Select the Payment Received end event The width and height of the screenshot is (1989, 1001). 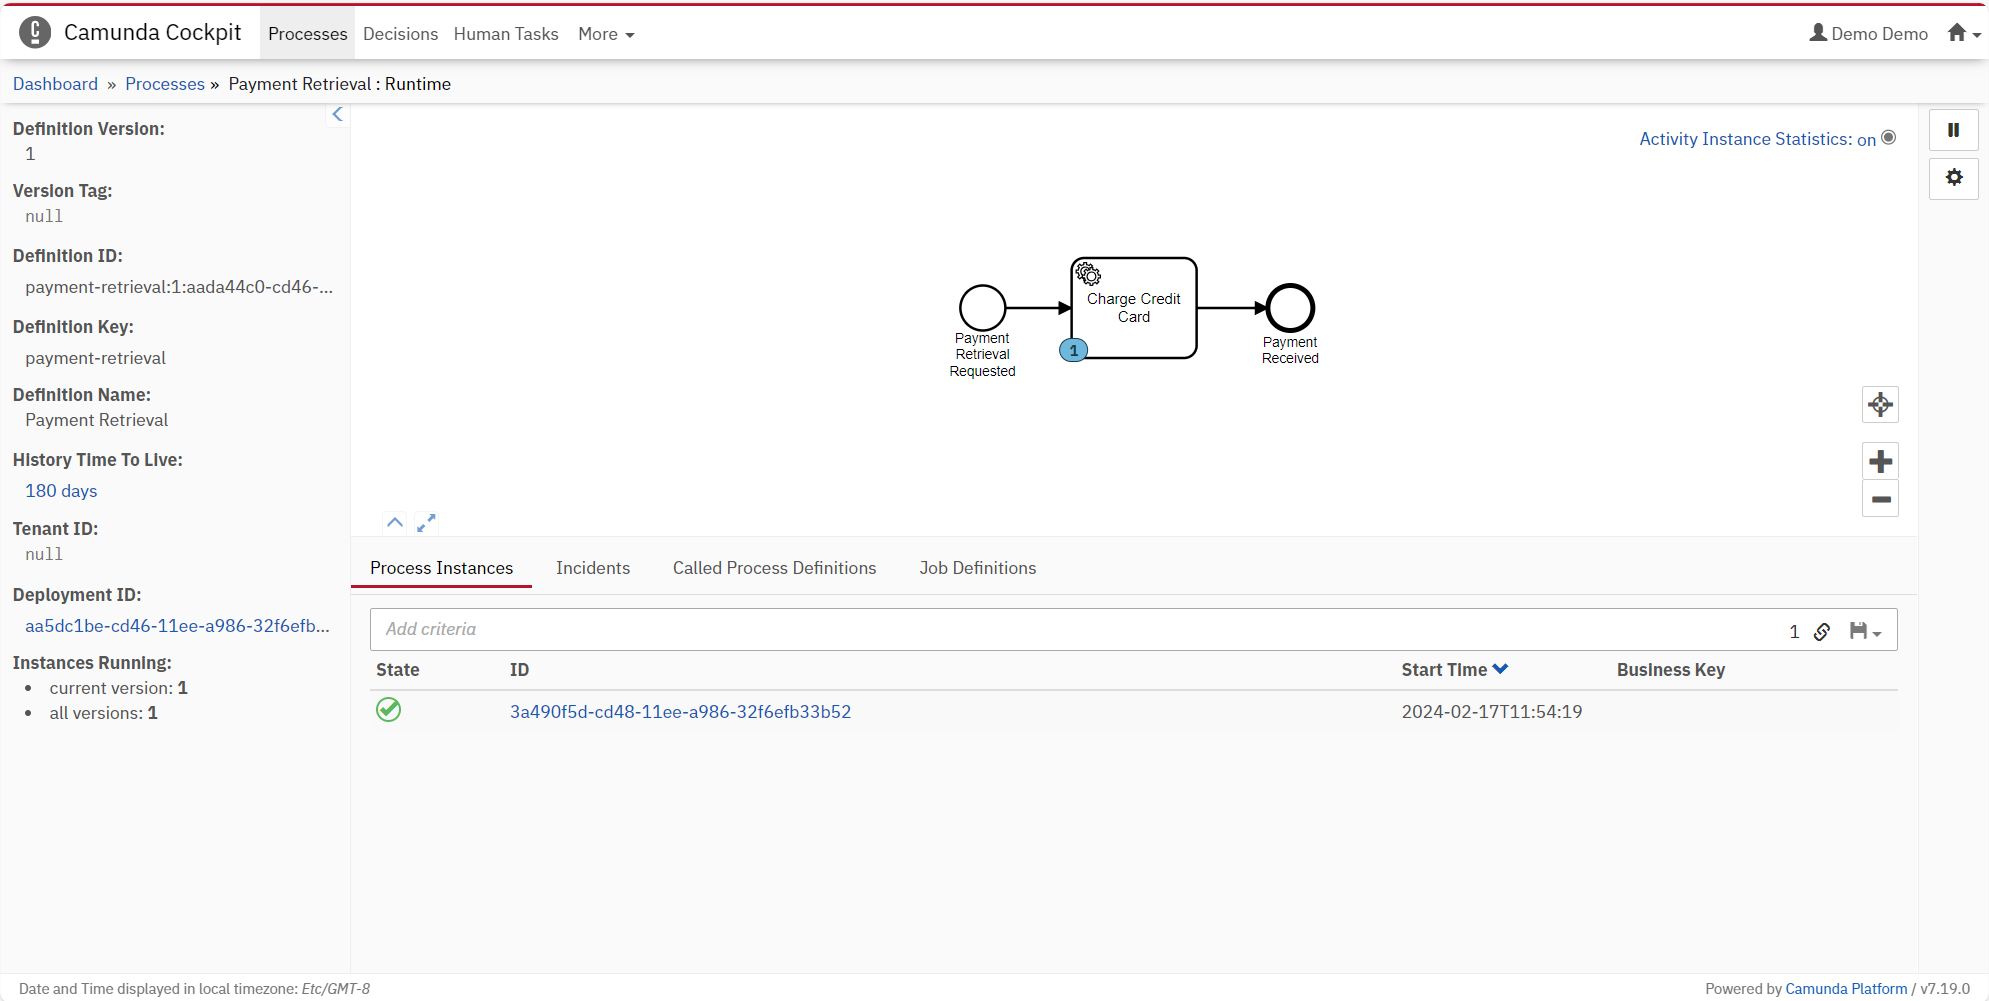pos(1290,308)
